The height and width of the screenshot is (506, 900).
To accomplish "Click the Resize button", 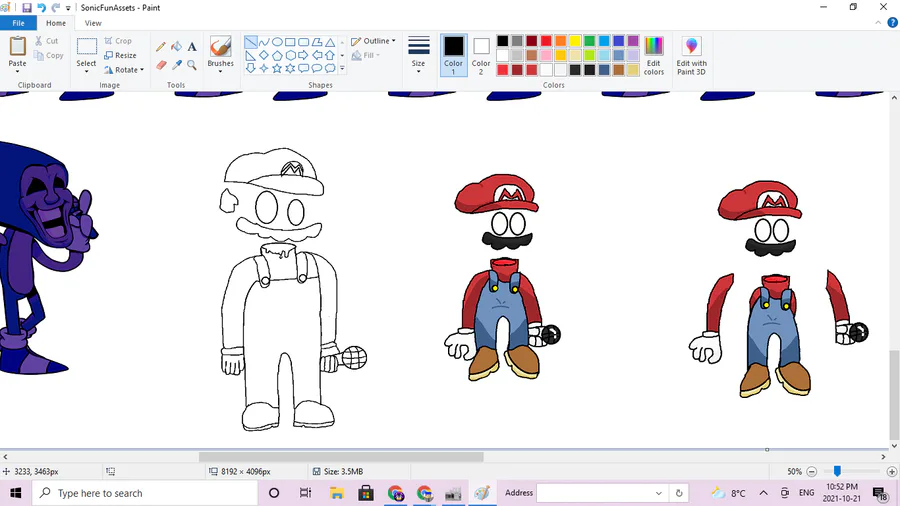I will (121, 56).
